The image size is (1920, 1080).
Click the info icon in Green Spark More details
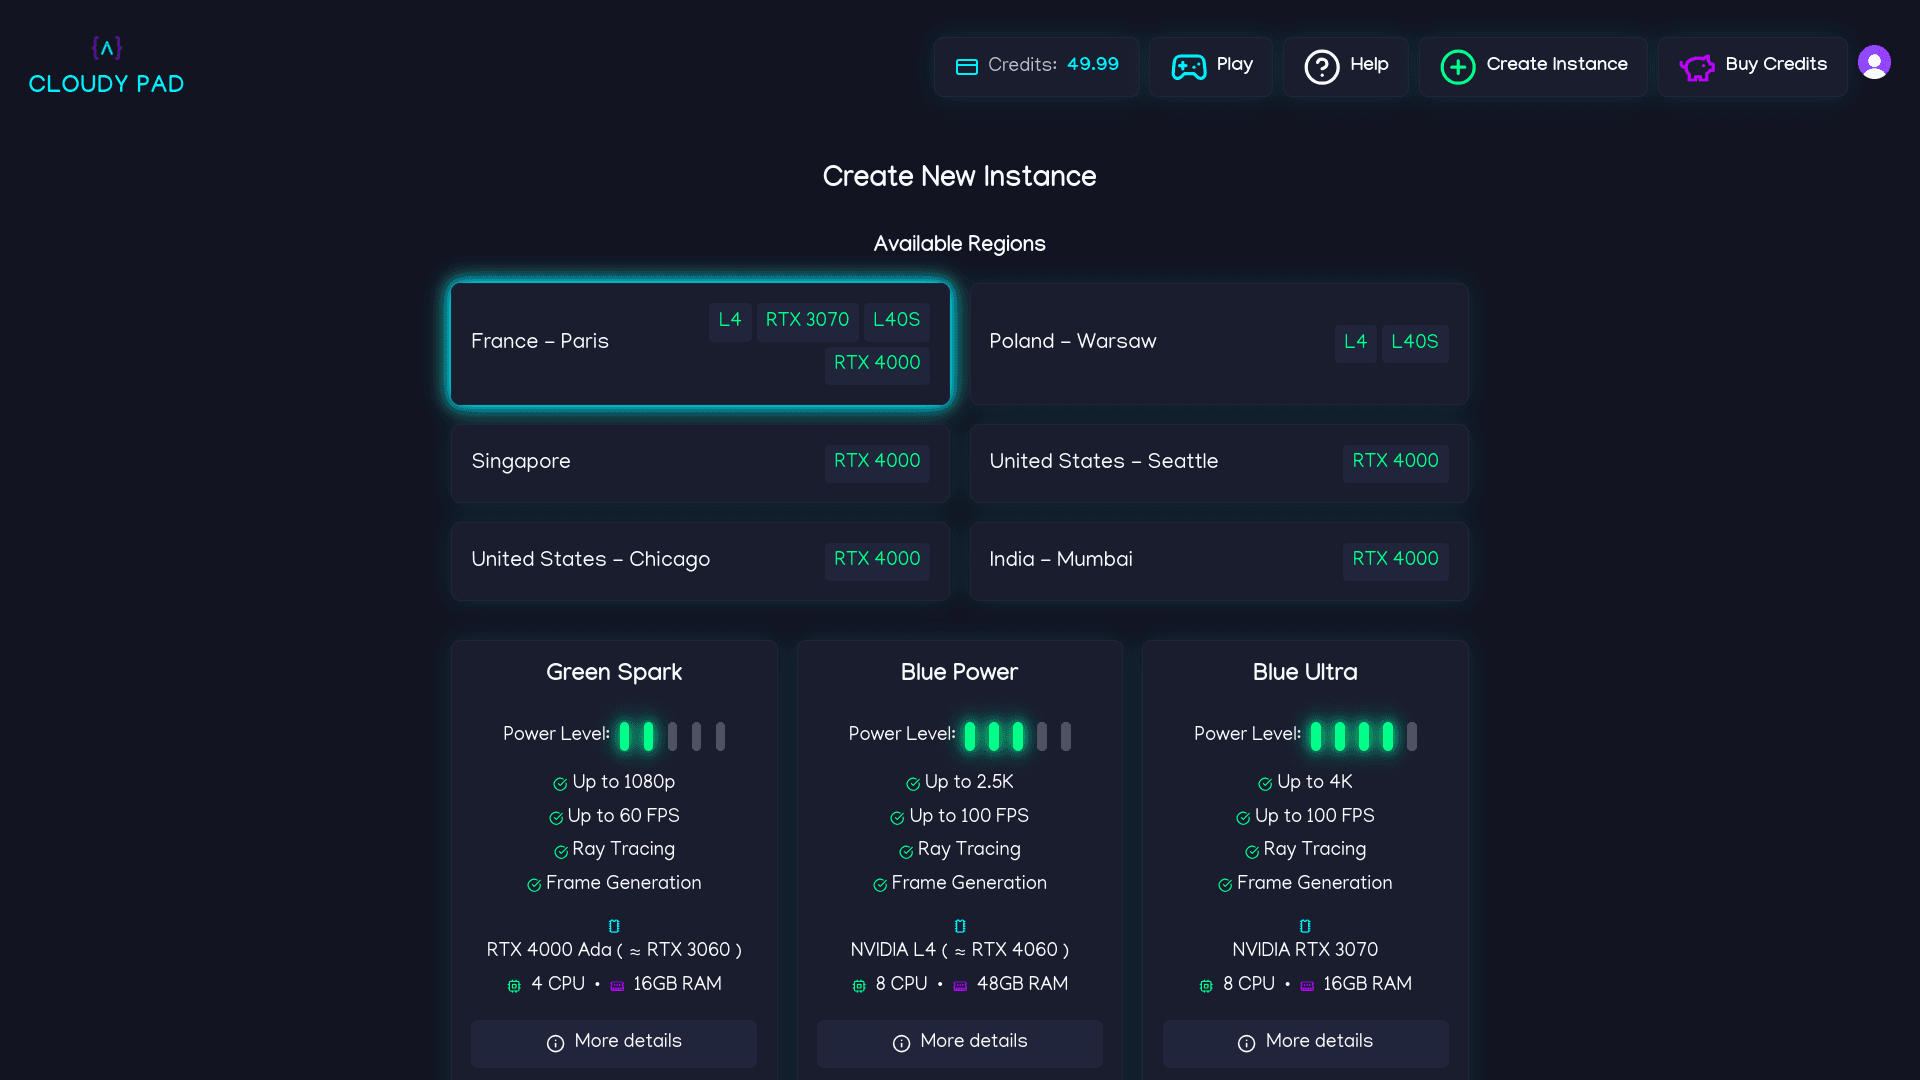[x=555, y=1043]
